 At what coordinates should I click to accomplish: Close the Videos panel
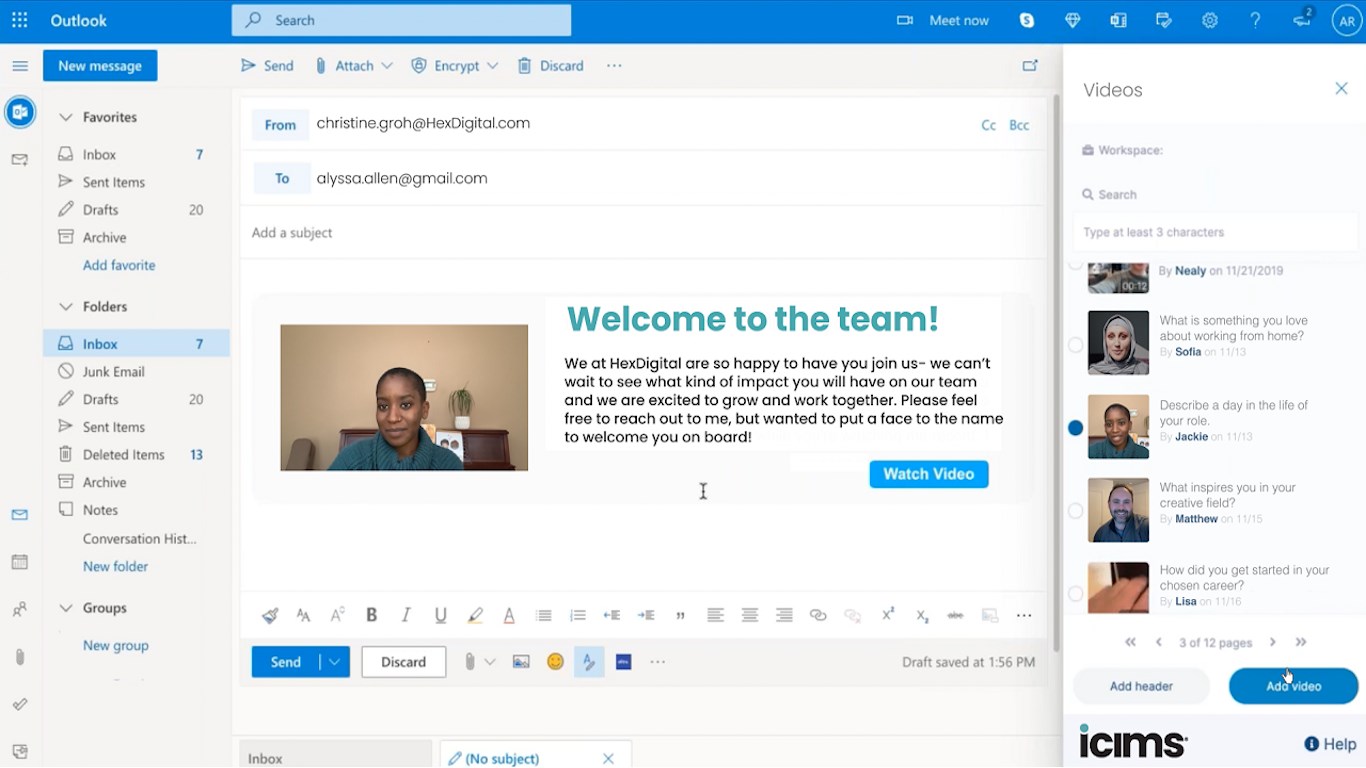tap(1341, 89)
